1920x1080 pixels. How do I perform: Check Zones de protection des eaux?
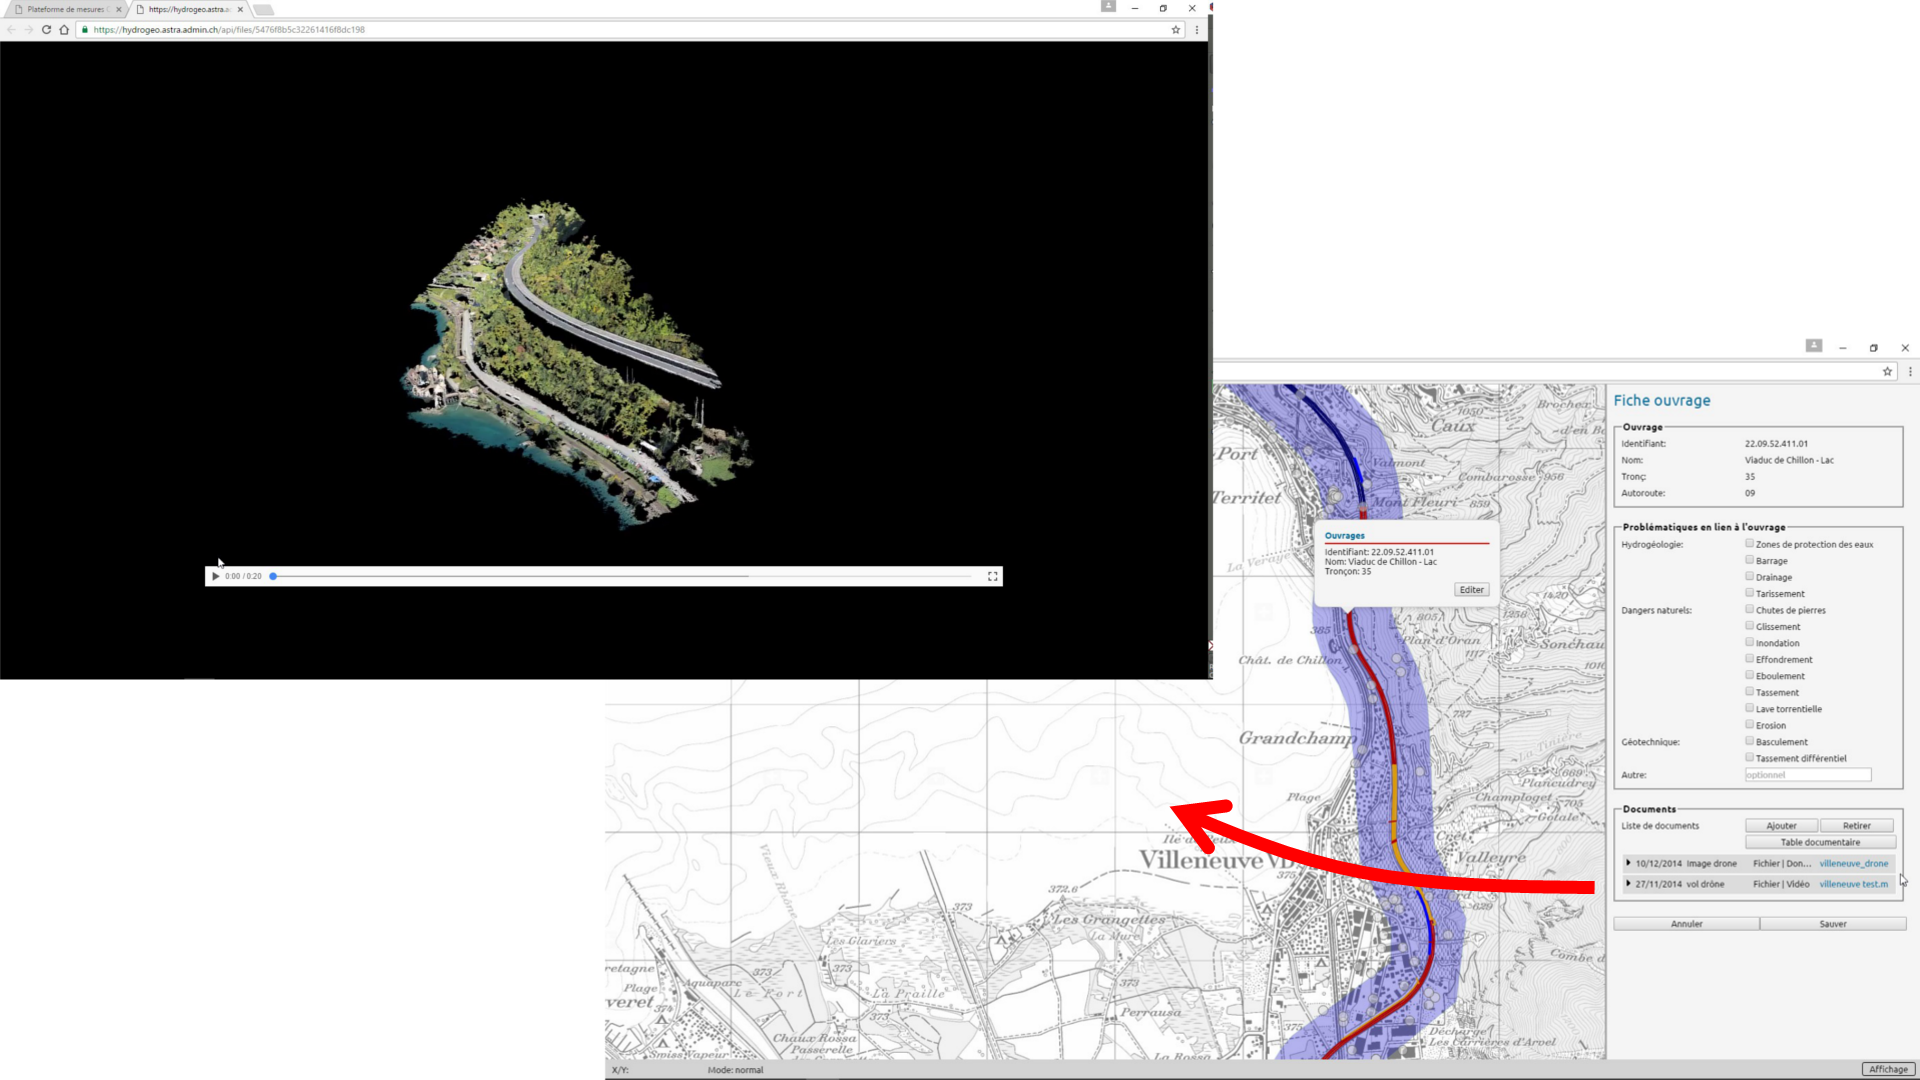pos(1750,544)
